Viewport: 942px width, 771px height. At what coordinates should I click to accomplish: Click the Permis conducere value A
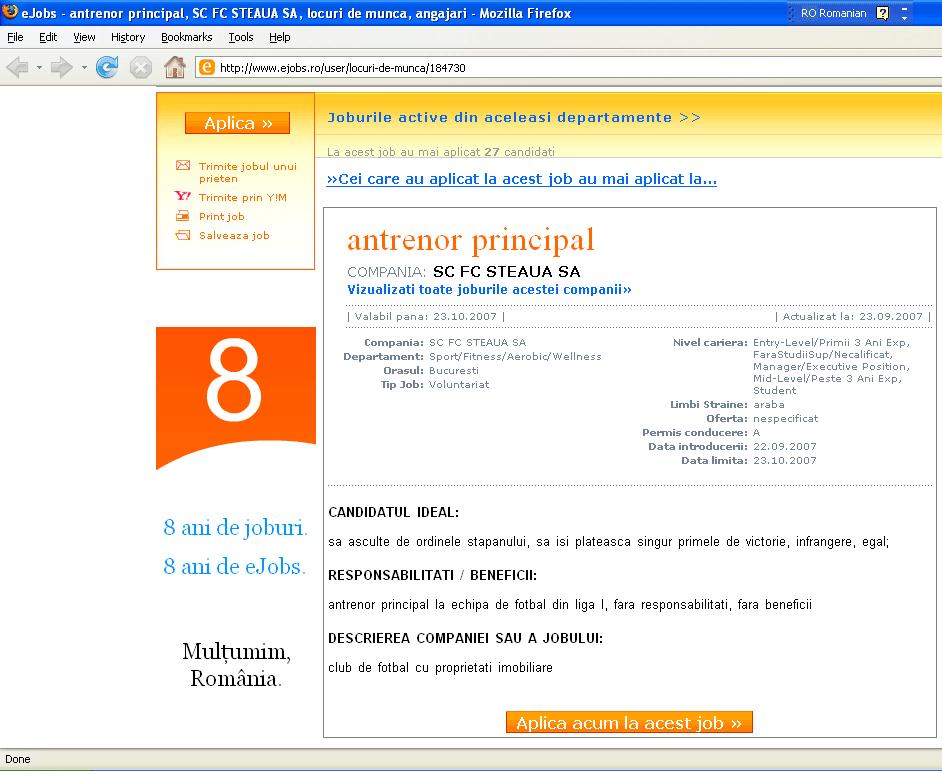[x=756, y=433]
